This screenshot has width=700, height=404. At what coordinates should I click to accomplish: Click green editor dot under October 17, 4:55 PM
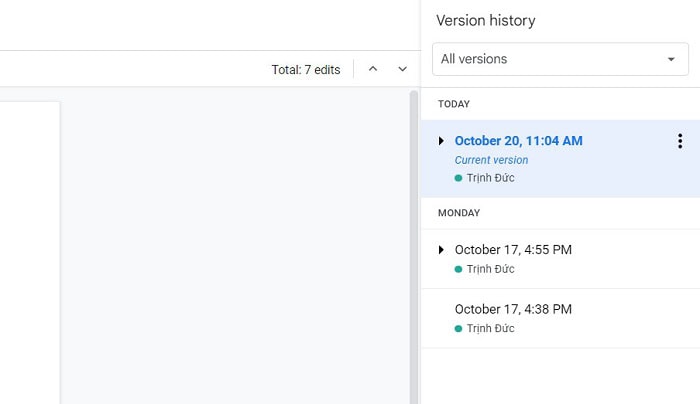pyautogui.click(x=458, y=269)
